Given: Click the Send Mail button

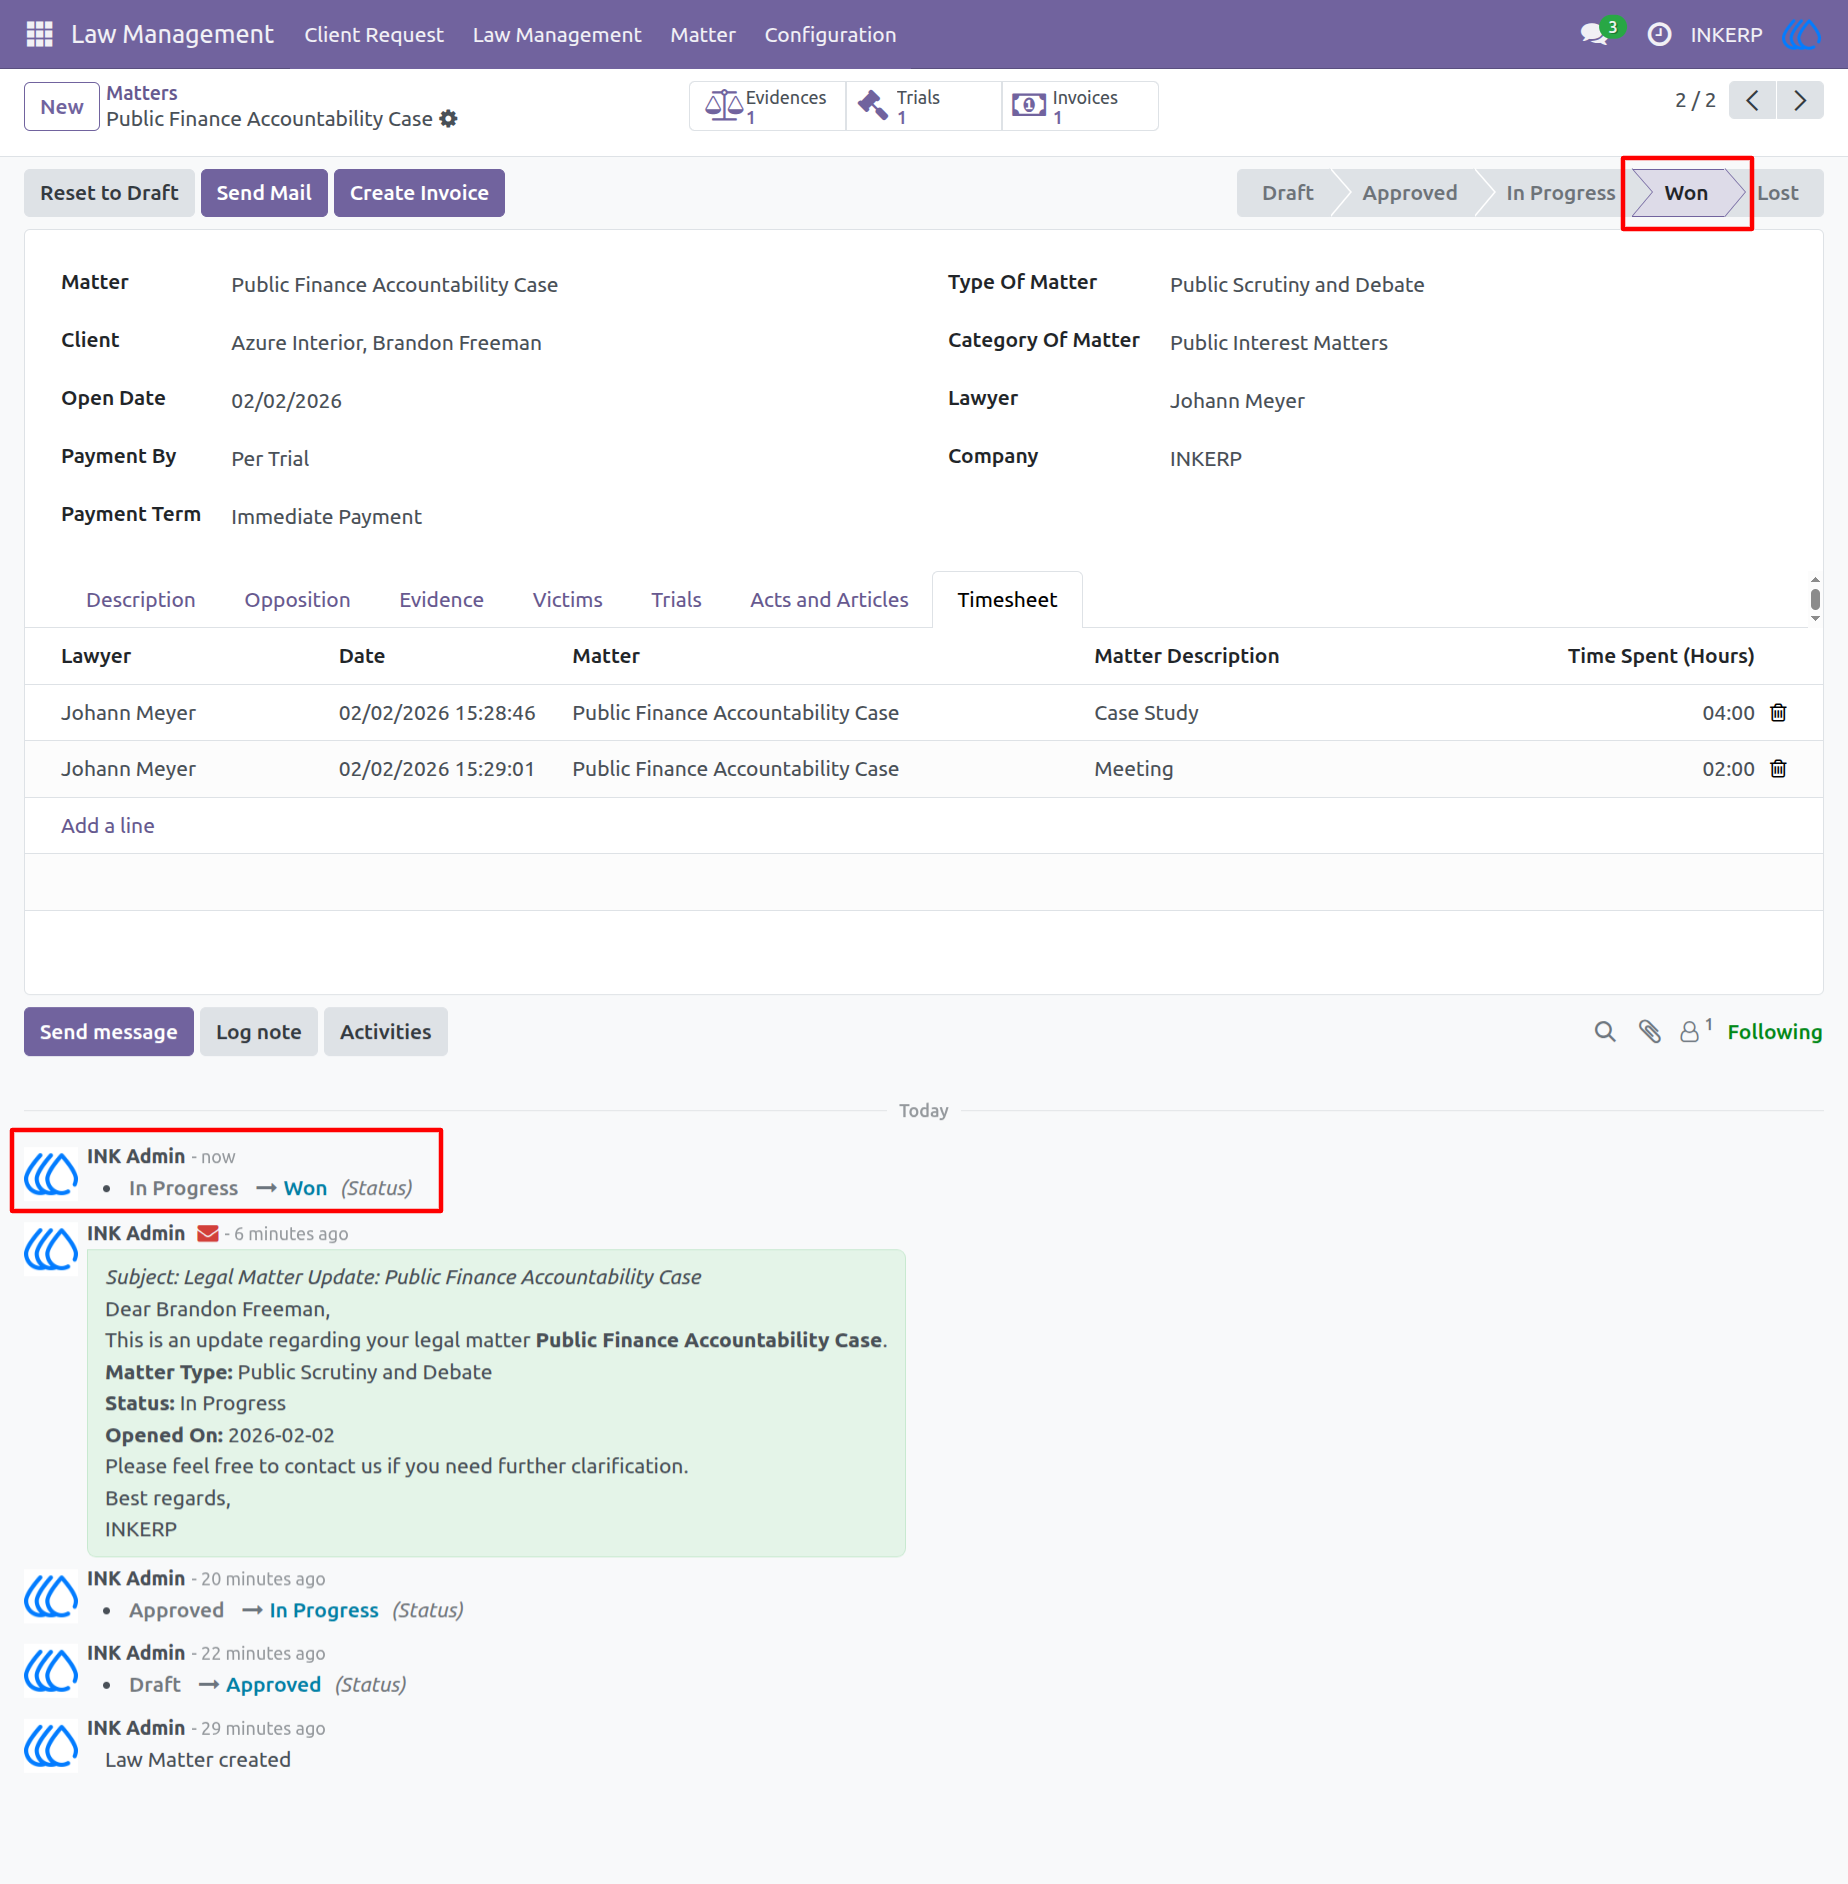Looking at the screenshot, I should tap(264, 193).
